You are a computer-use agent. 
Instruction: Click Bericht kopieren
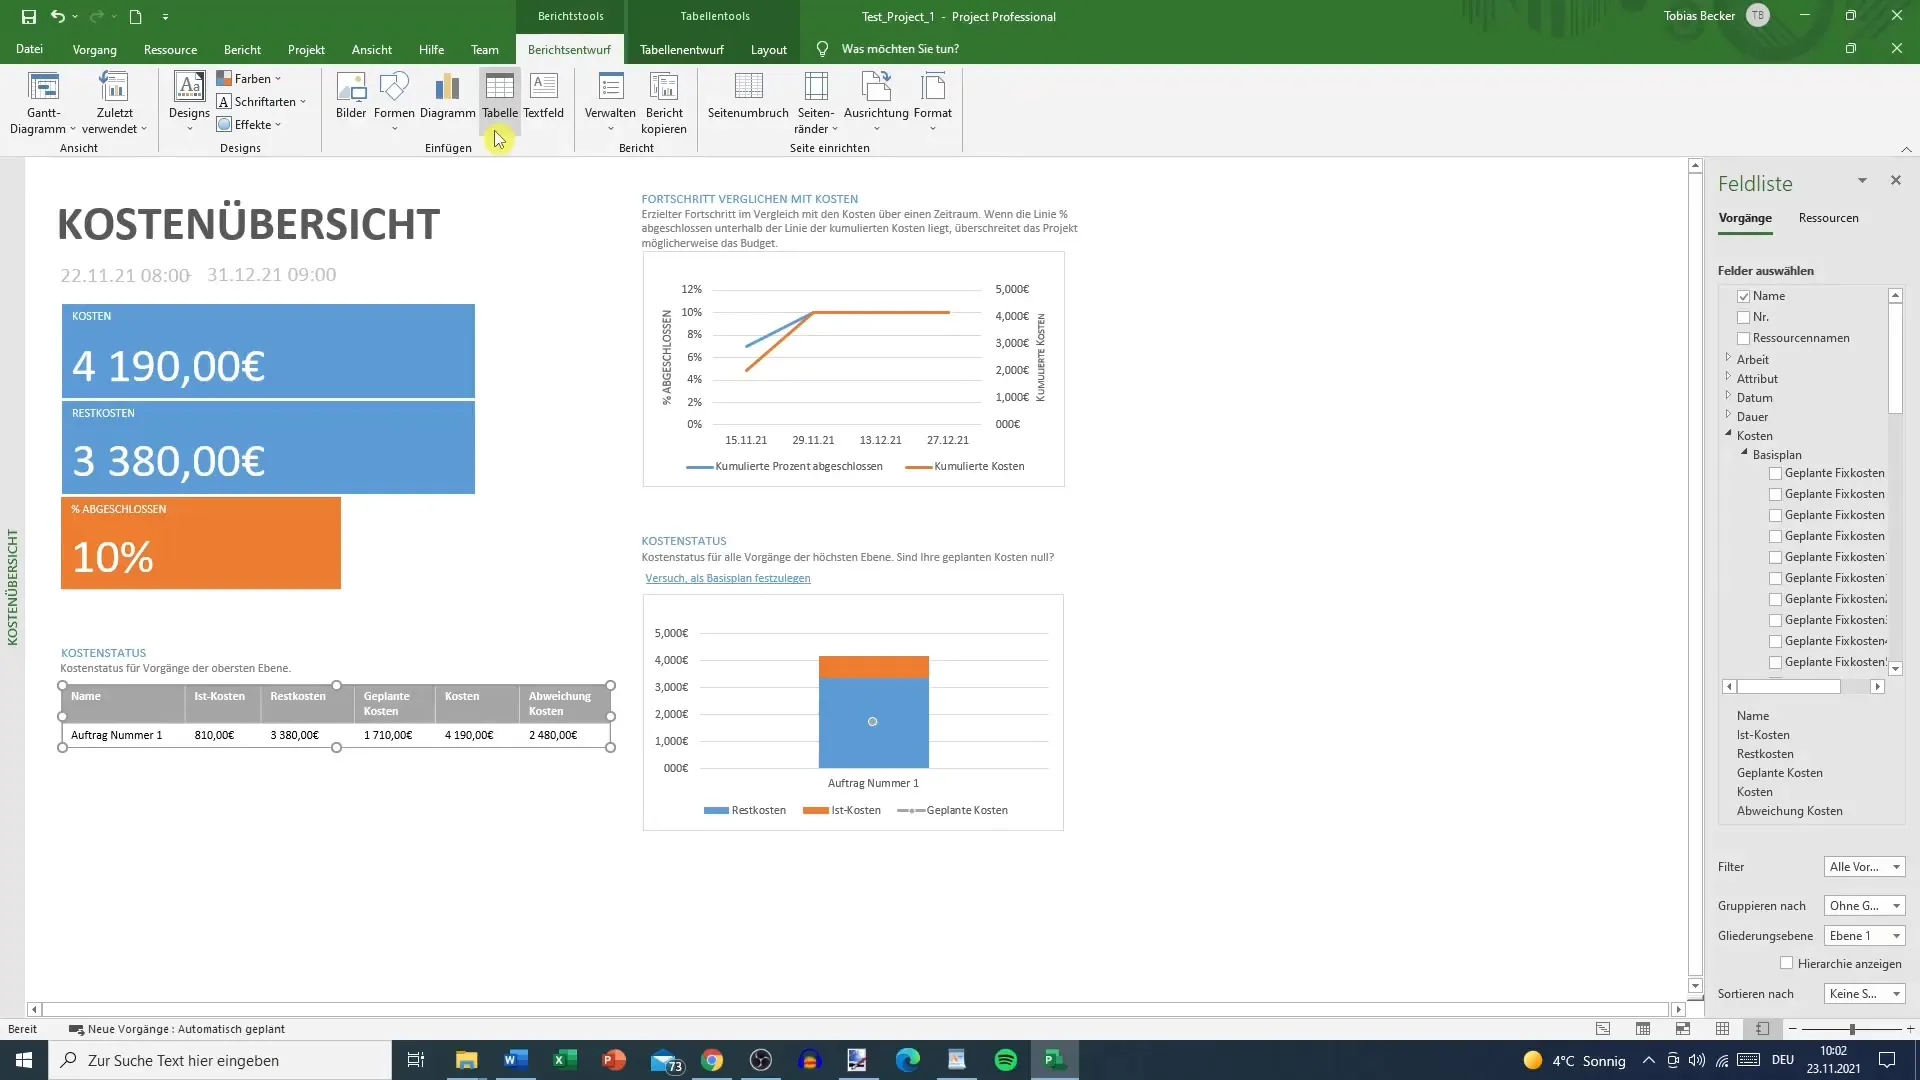click(664, 103)
